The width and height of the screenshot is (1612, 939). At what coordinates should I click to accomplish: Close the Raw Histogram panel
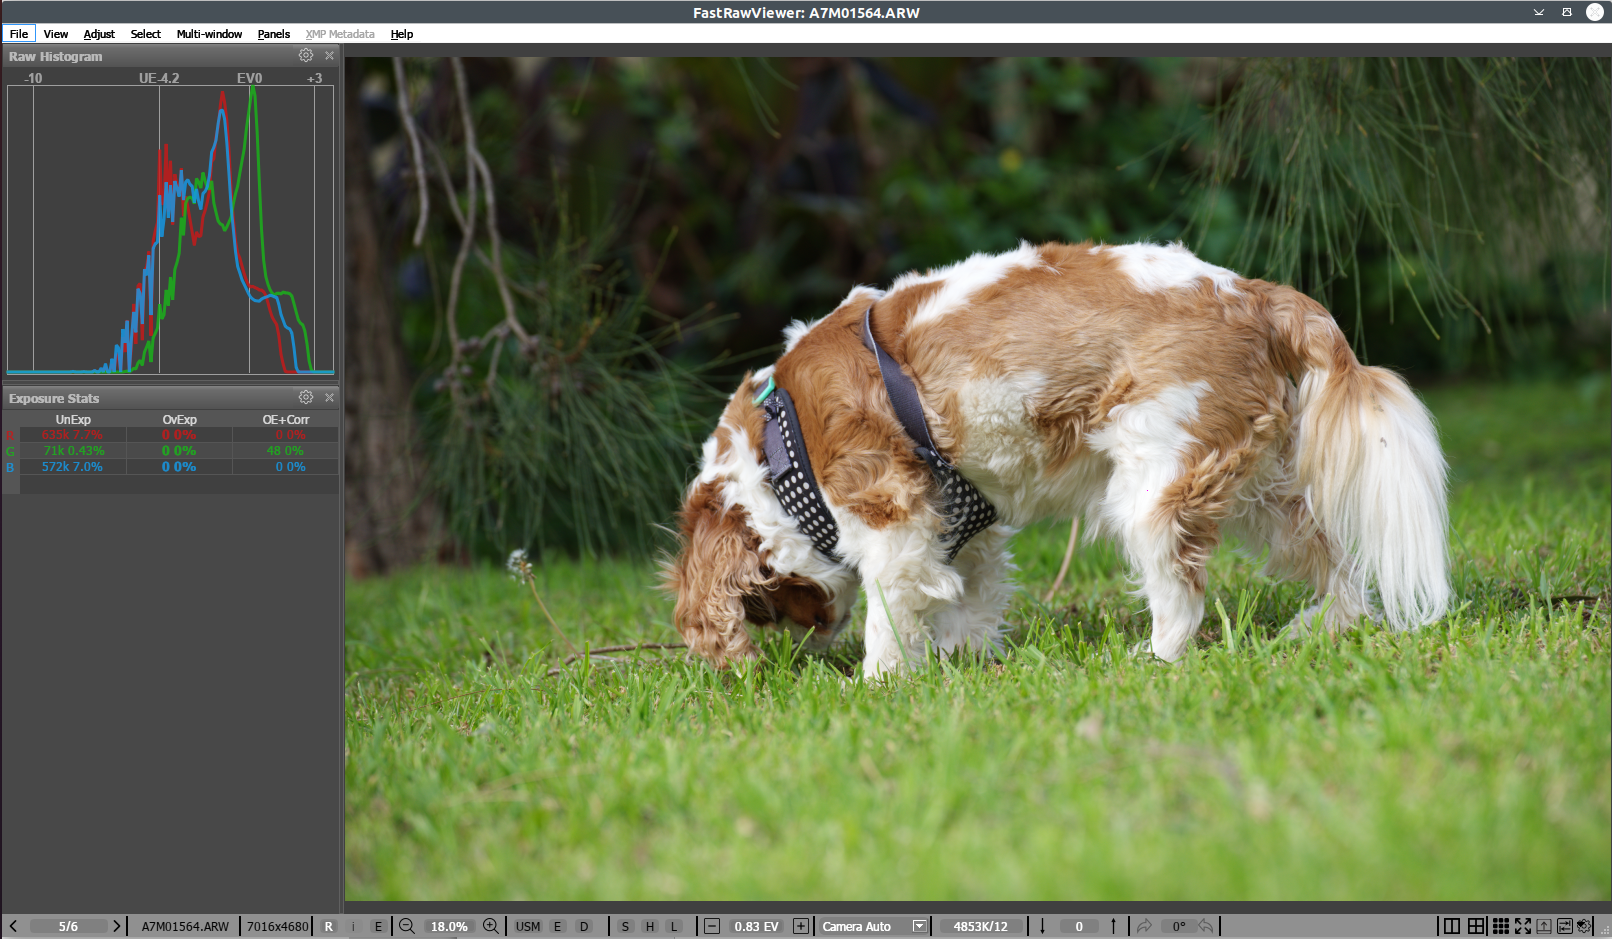pyautogui.click(x=329, y=56)
